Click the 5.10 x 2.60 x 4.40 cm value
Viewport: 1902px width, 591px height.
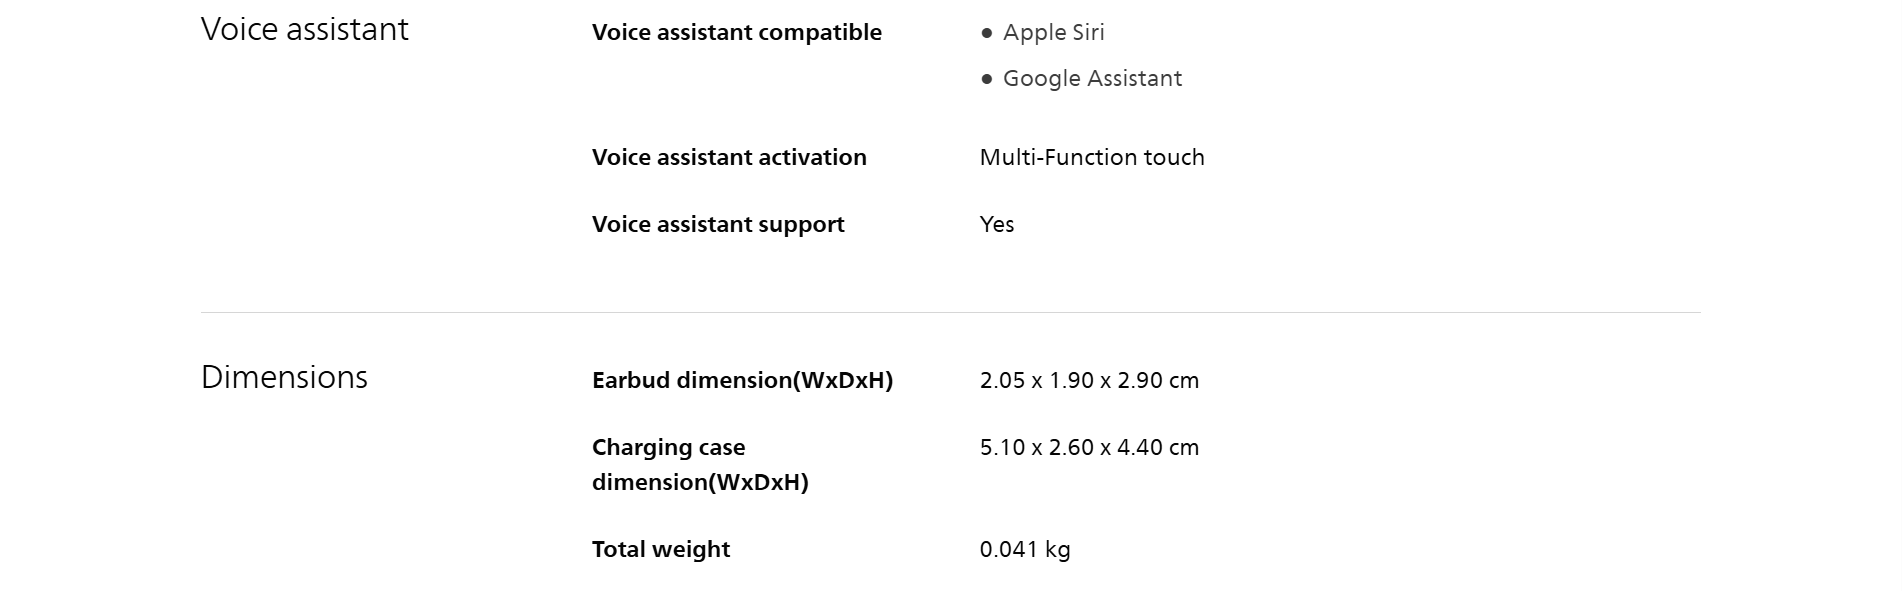point(1089,447)
